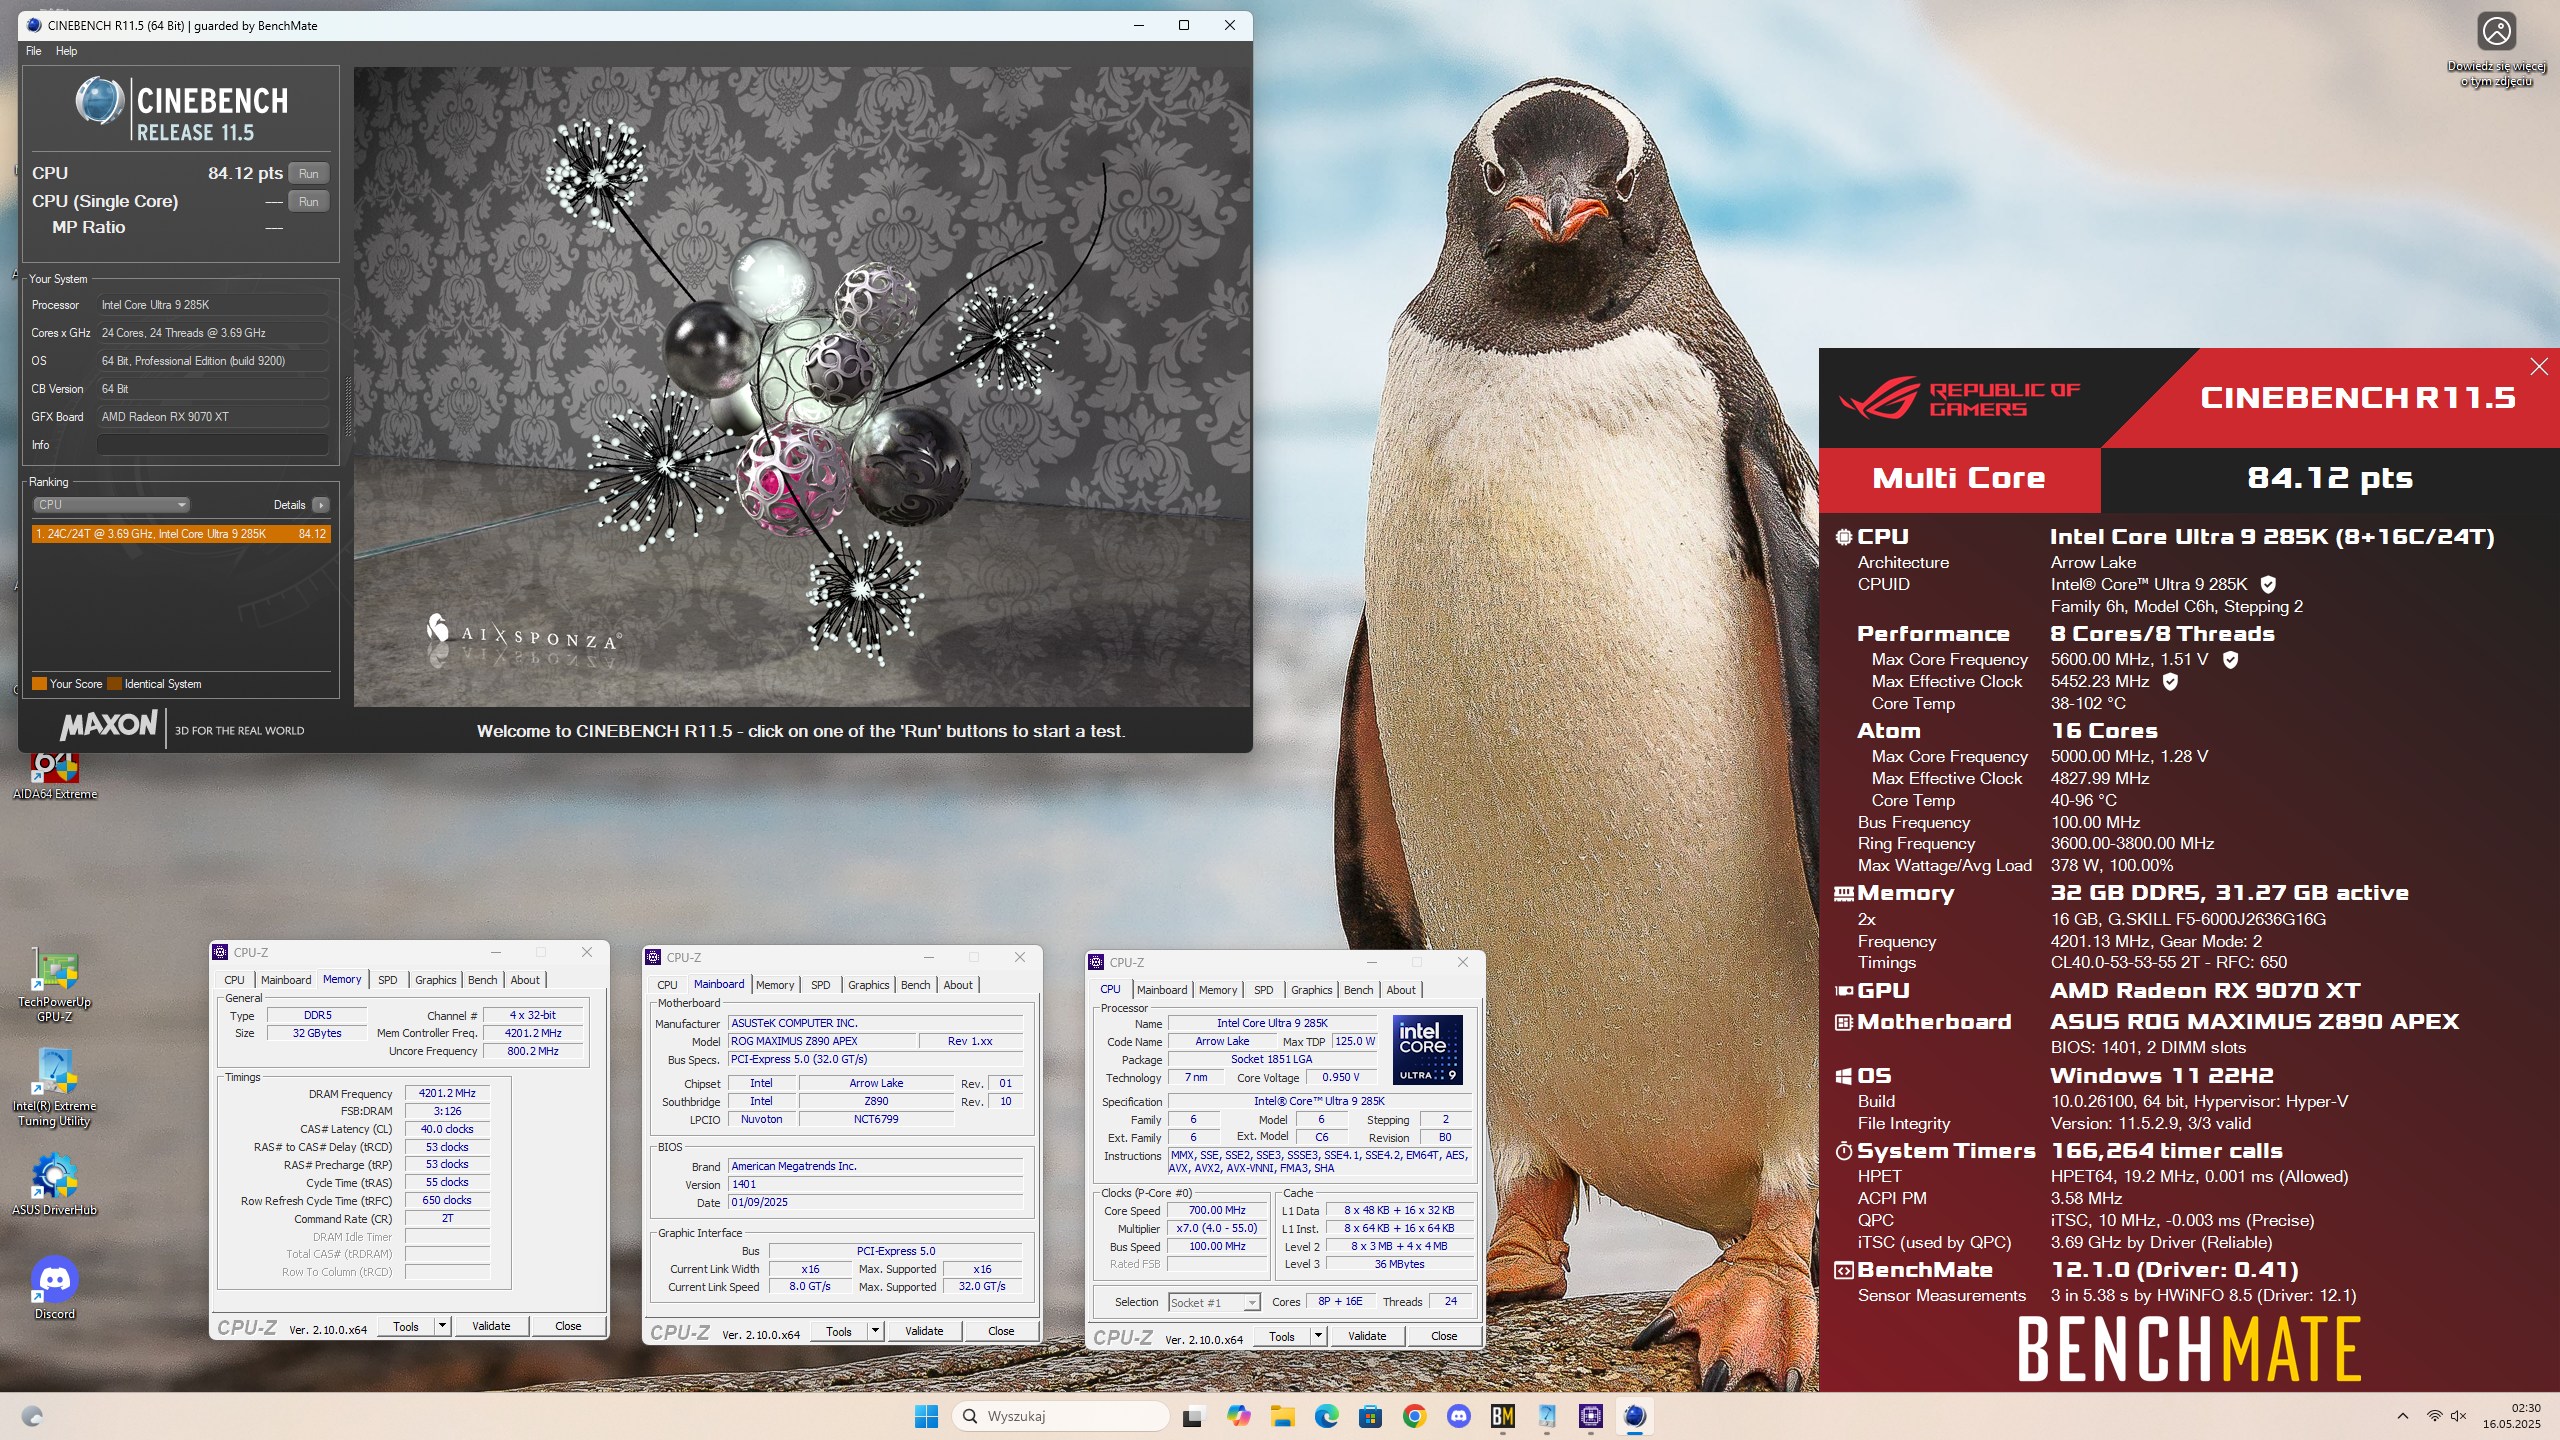Open Microsoft Store from taskbar
The height and width of the screenshot is (1440, 2560).
pos(1370,1416)
